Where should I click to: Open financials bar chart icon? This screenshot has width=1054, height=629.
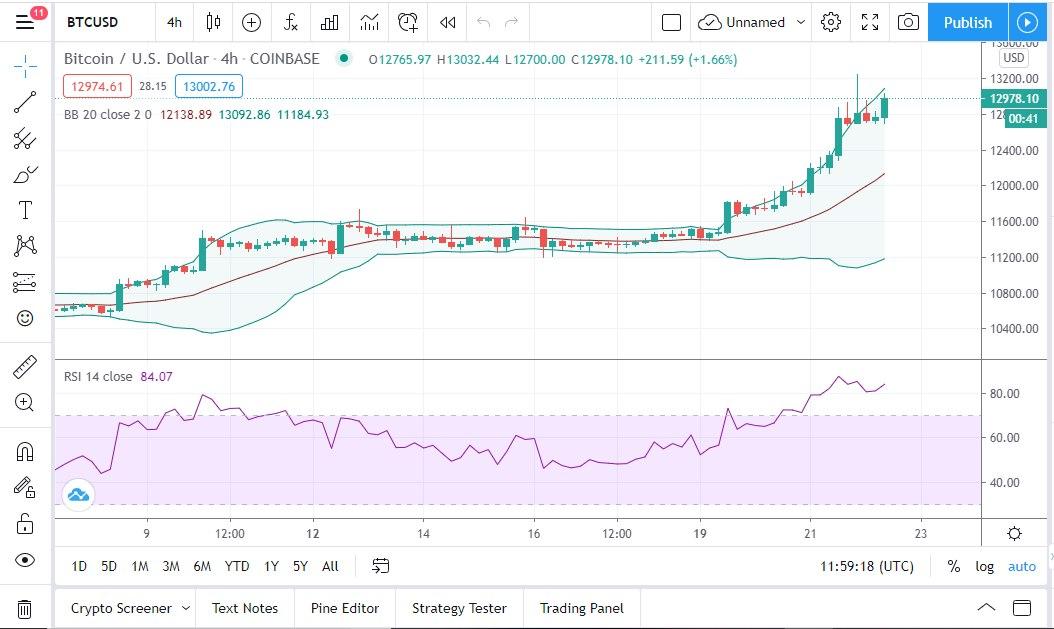[329, 22]
